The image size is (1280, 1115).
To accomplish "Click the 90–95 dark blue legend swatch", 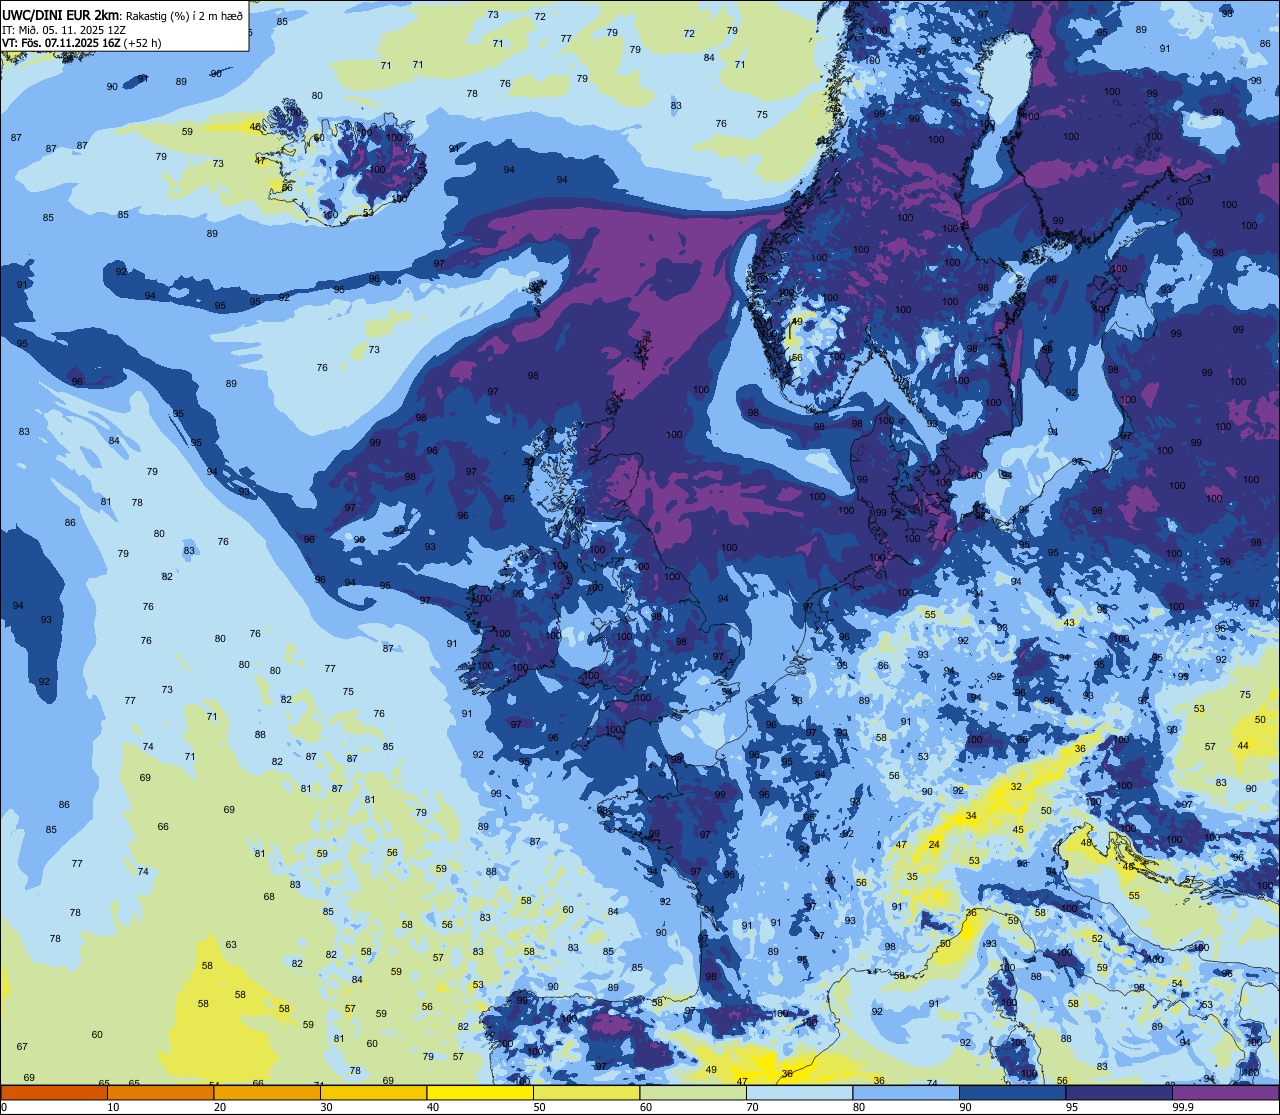I will [x=1012, y=1093].
